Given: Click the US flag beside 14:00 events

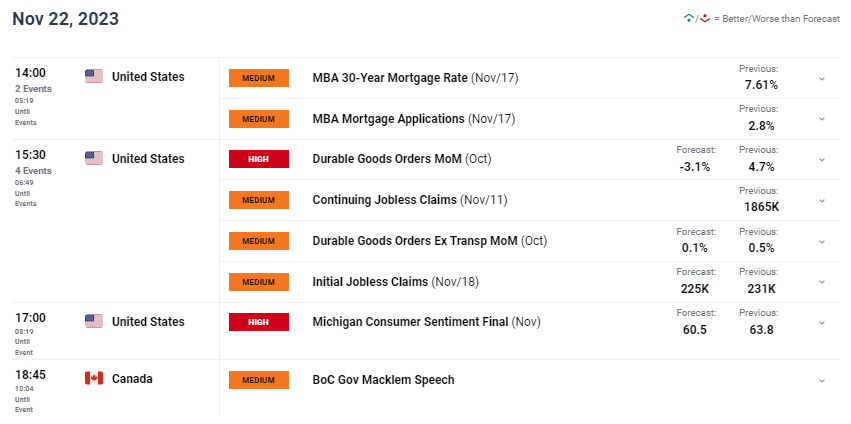Looking at the screenshot, I should tap(94, 77).
